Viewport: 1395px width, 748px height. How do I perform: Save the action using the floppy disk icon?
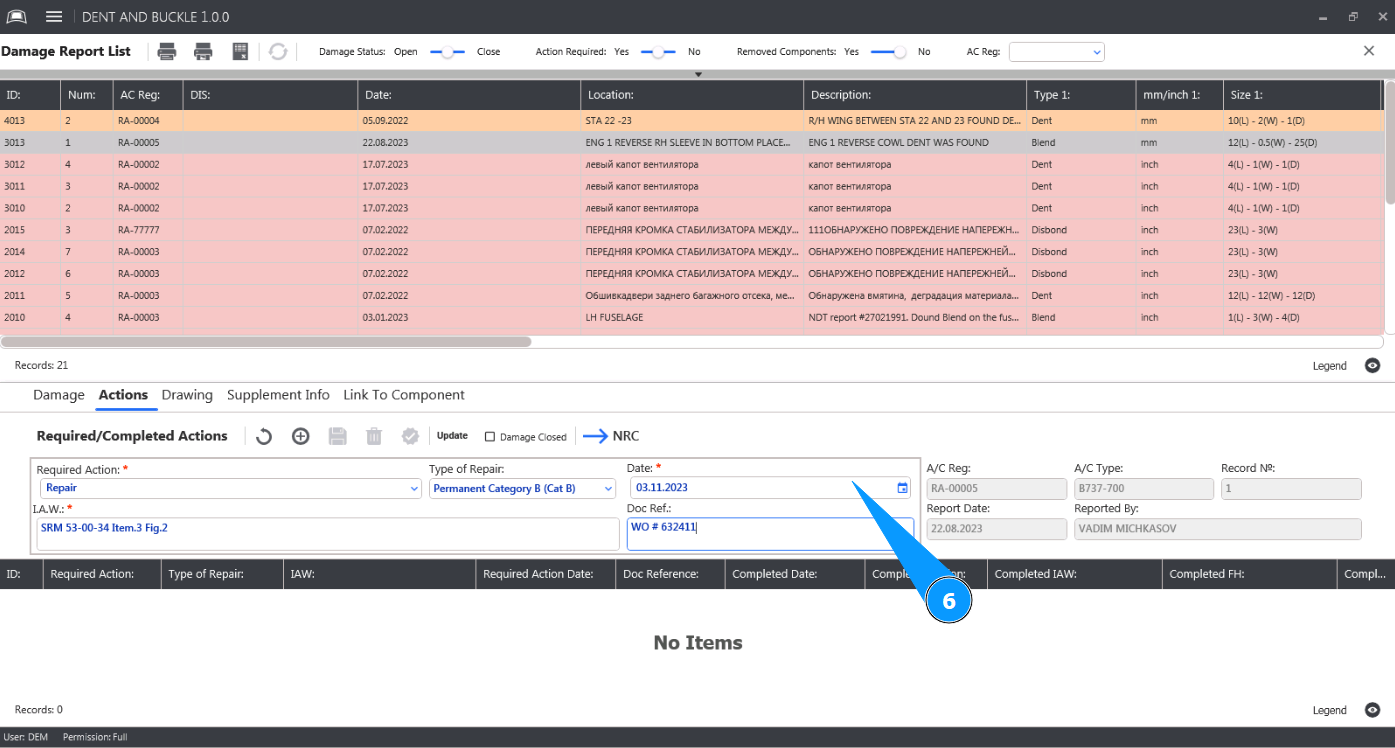[337, 436]
